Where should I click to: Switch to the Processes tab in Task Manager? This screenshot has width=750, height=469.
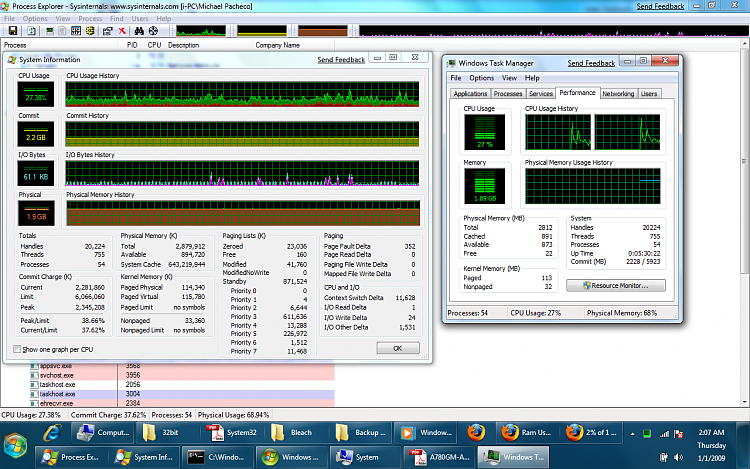507,94
